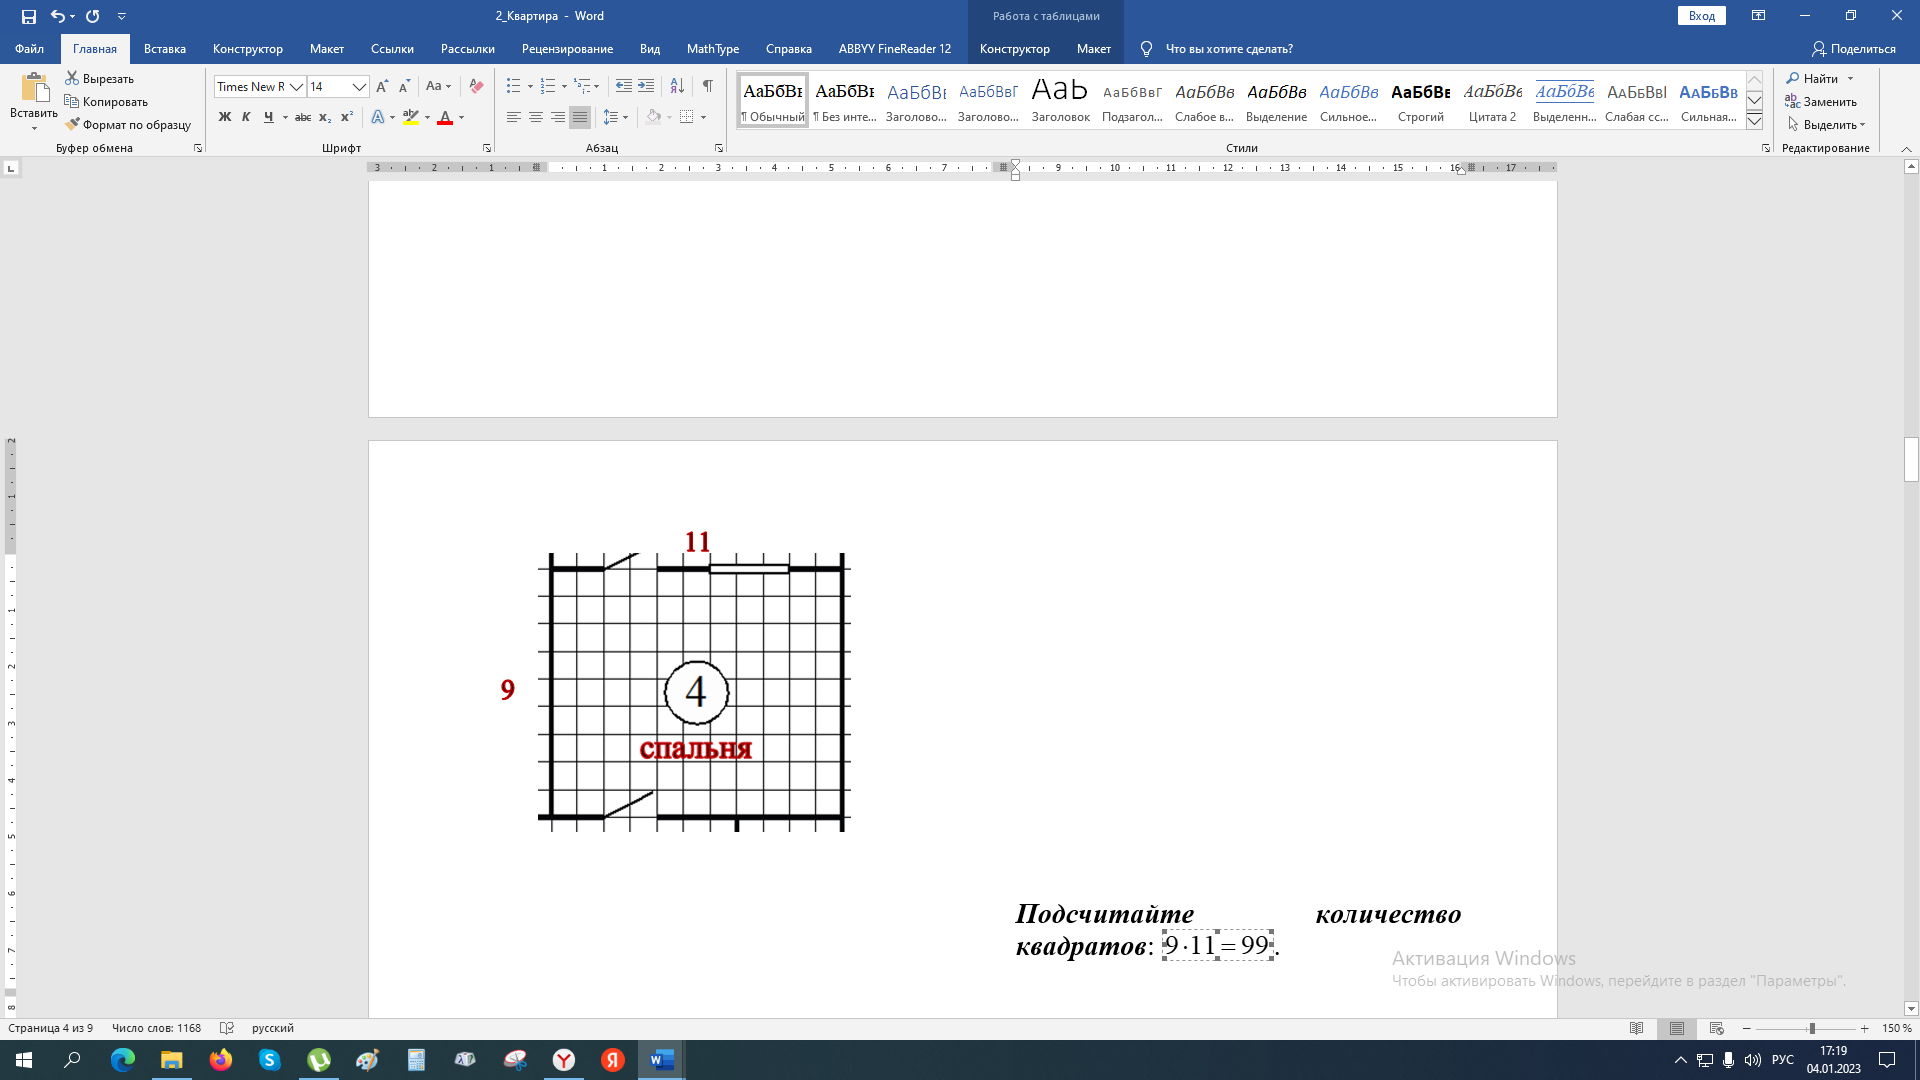Click the Paste (Вставить) clipboard icon
Viewport: 1920px width, 1080px height.
pos(34,88)
